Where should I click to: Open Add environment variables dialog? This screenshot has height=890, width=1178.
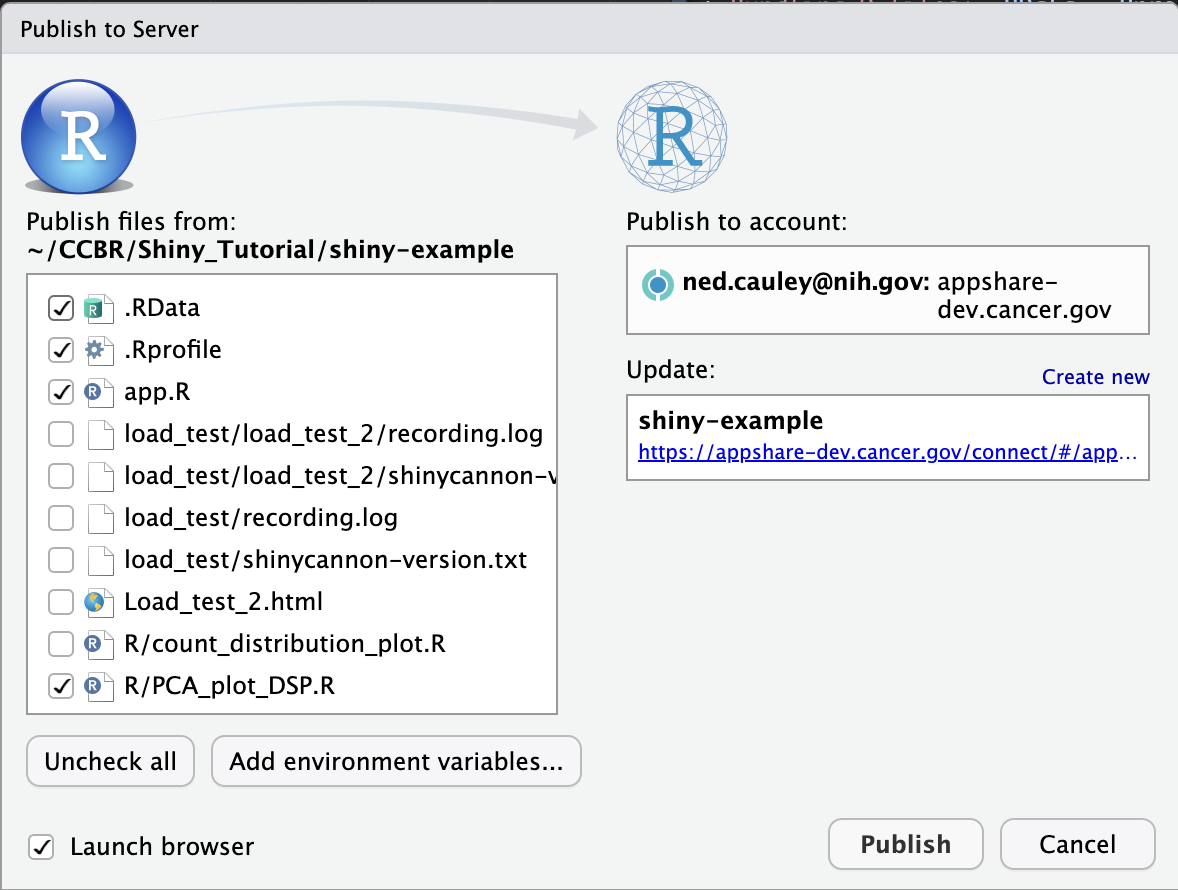tap(396, 762)
